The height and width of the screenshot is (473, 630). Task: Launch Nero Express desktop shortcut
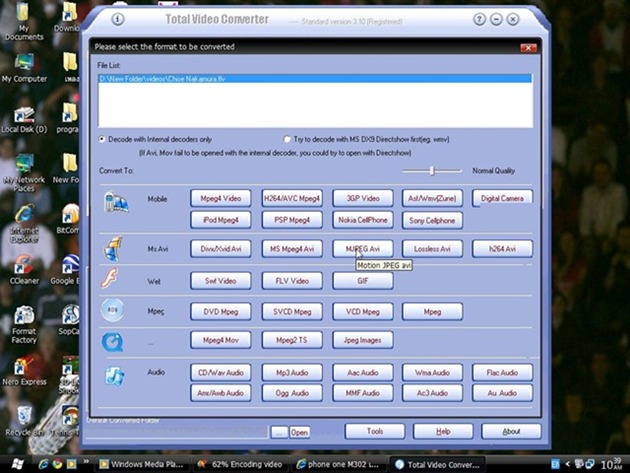24,372
